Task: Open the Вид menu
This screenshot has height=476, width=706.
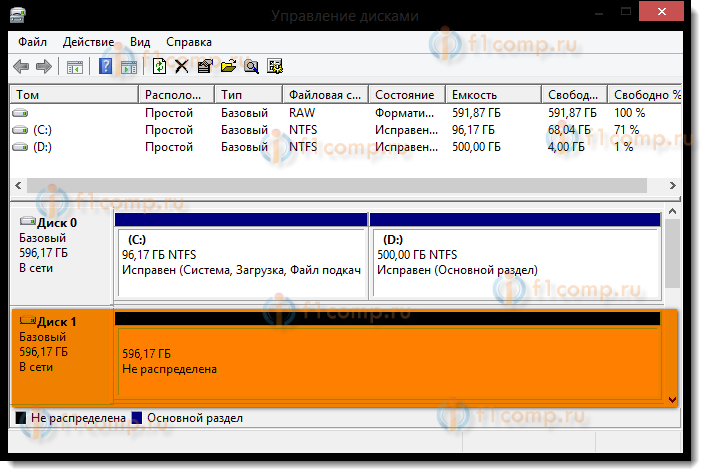Action: 140,43
